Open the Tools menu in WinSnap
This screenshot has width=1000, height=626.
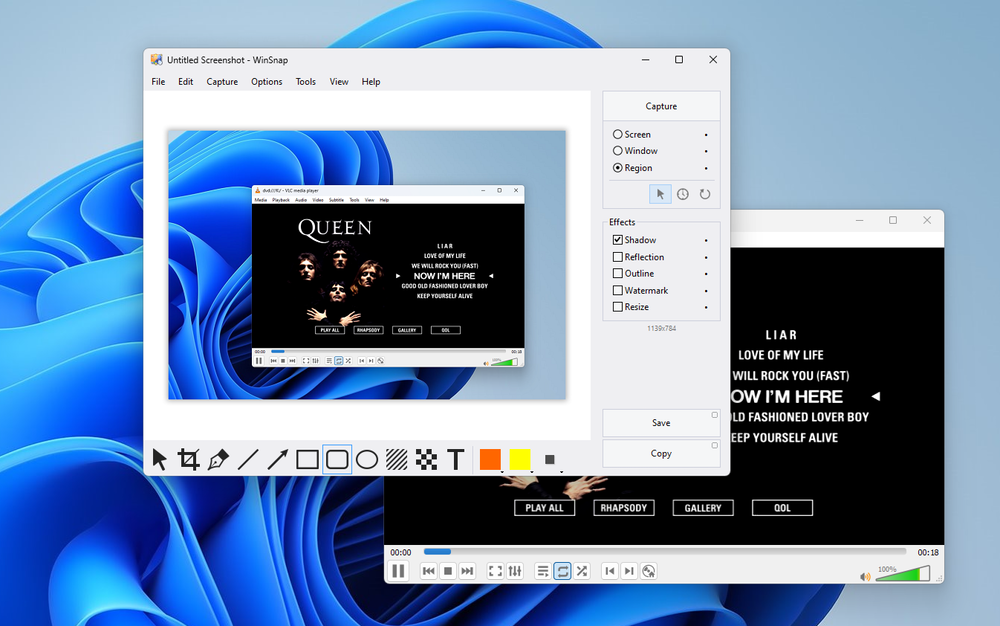pyautogui.click(x=305, y=82)
